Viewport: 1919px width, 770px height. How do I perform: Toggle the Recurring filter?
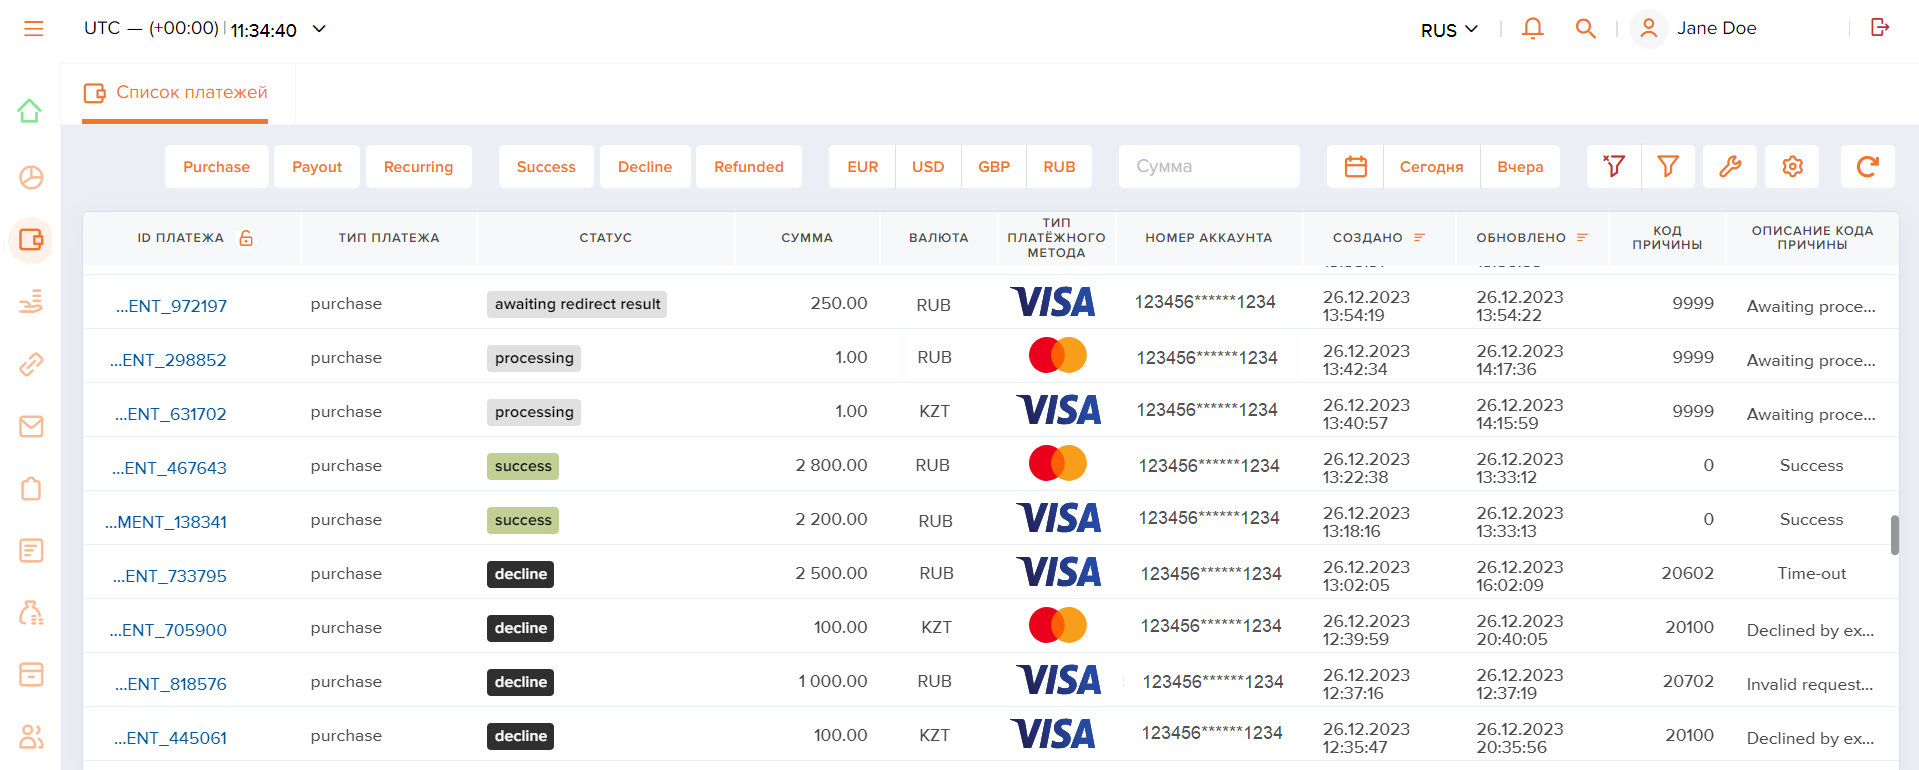(x=418, y=167)
